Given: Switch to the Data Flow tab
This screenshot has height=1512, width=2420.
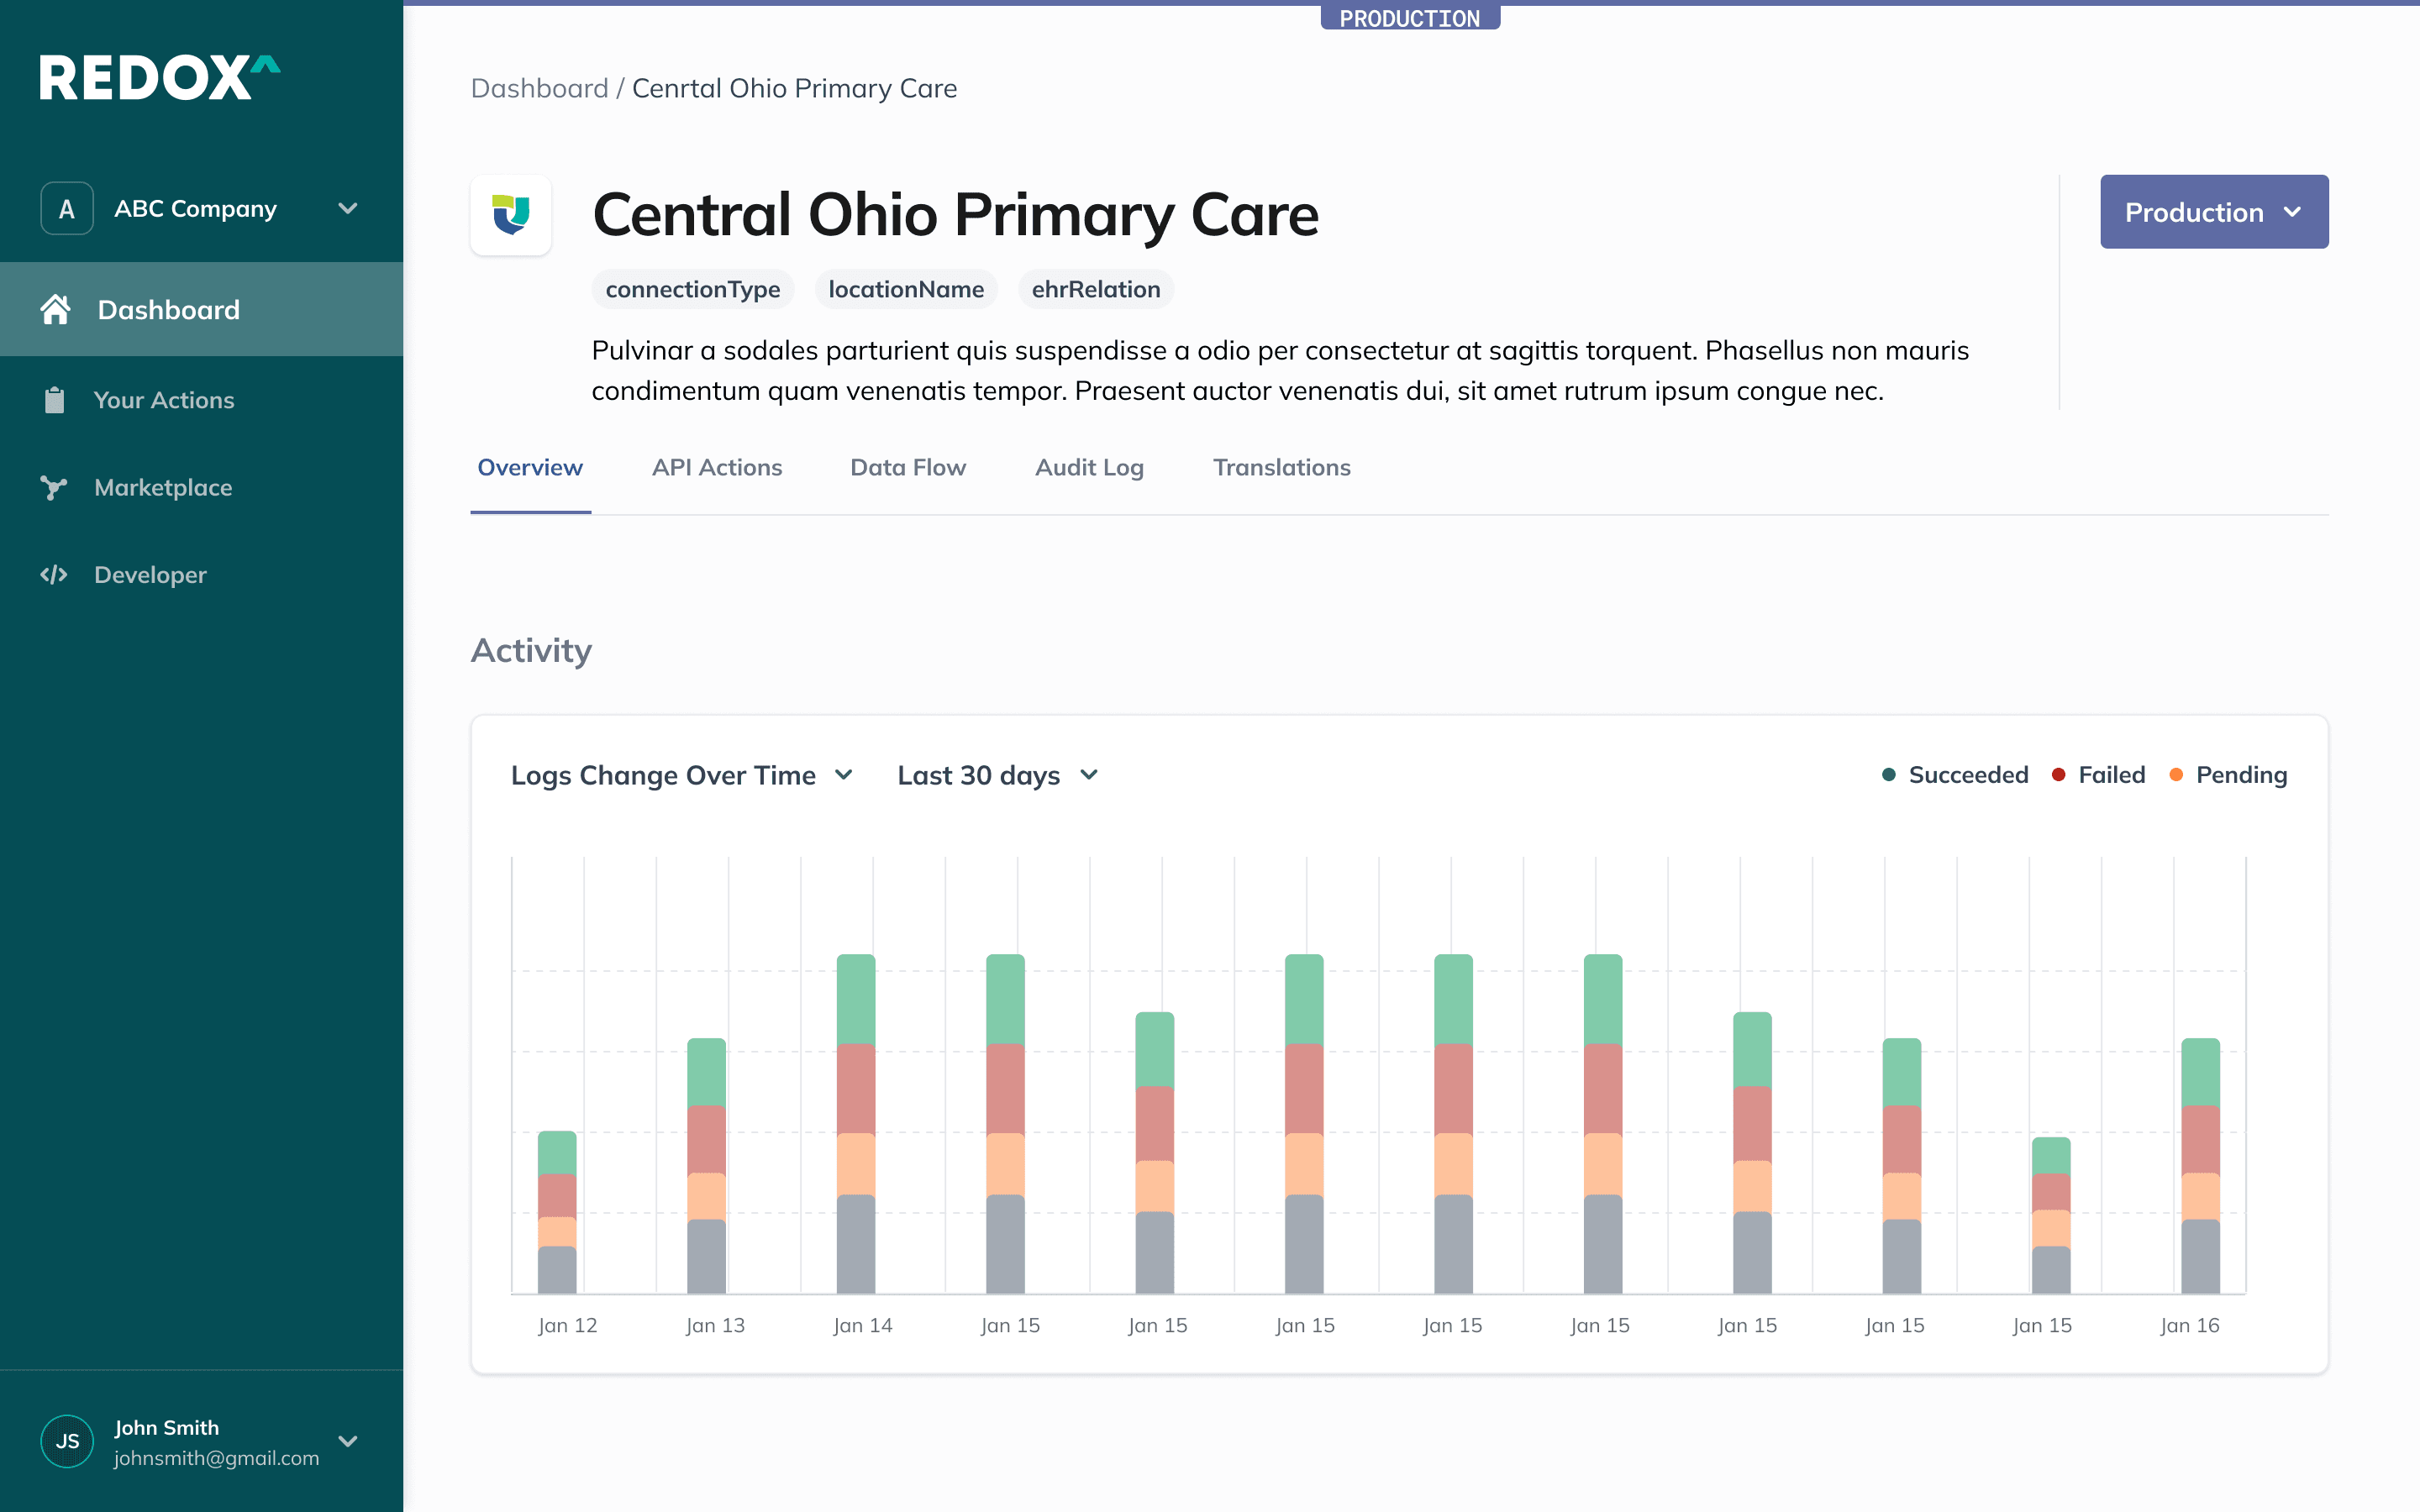Looking at the screenshot, I should click(x=908, y=468).
